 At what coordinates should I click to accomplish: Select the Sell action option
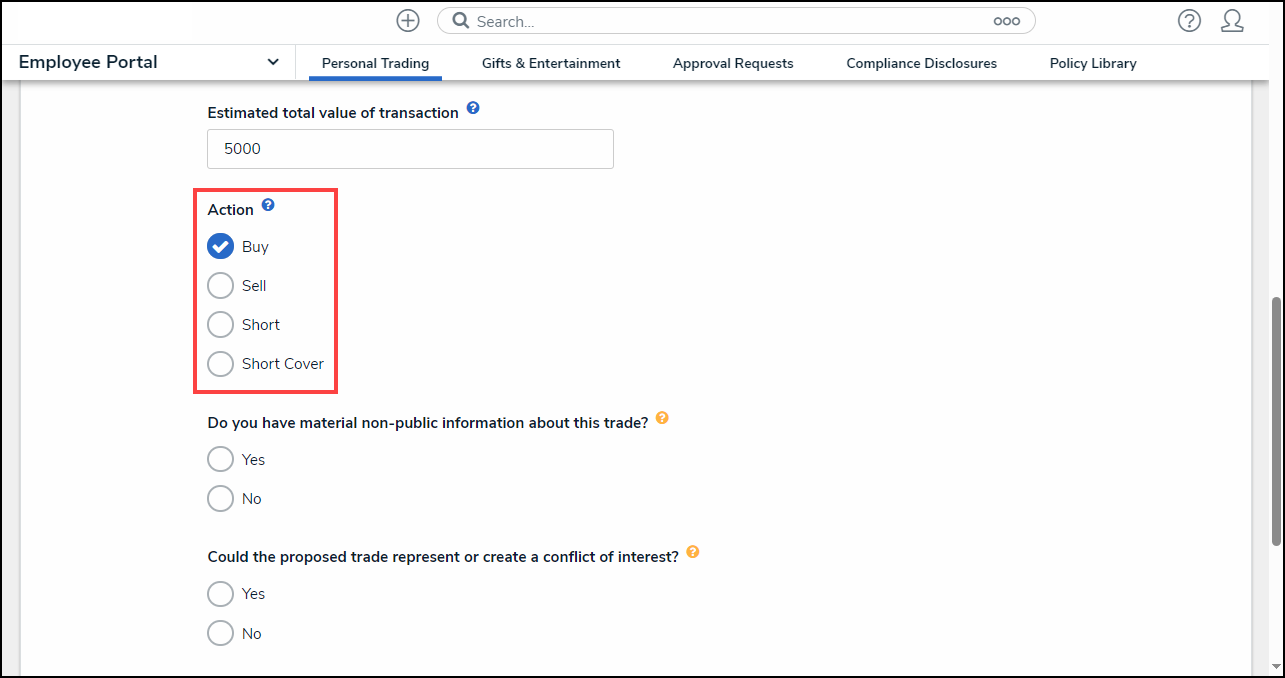pos(220,286)
